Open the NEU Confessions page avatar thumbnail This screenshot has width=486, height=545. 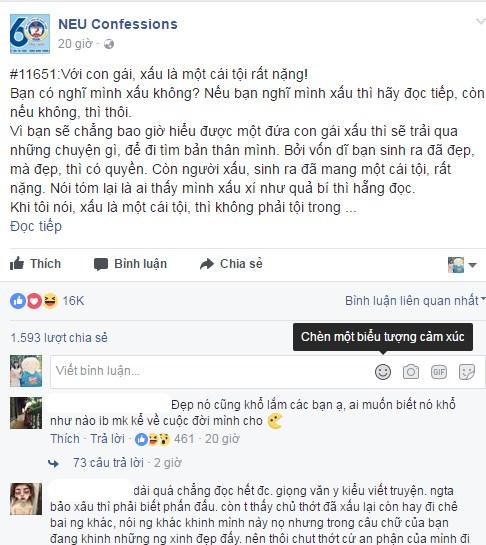[30, 34]
